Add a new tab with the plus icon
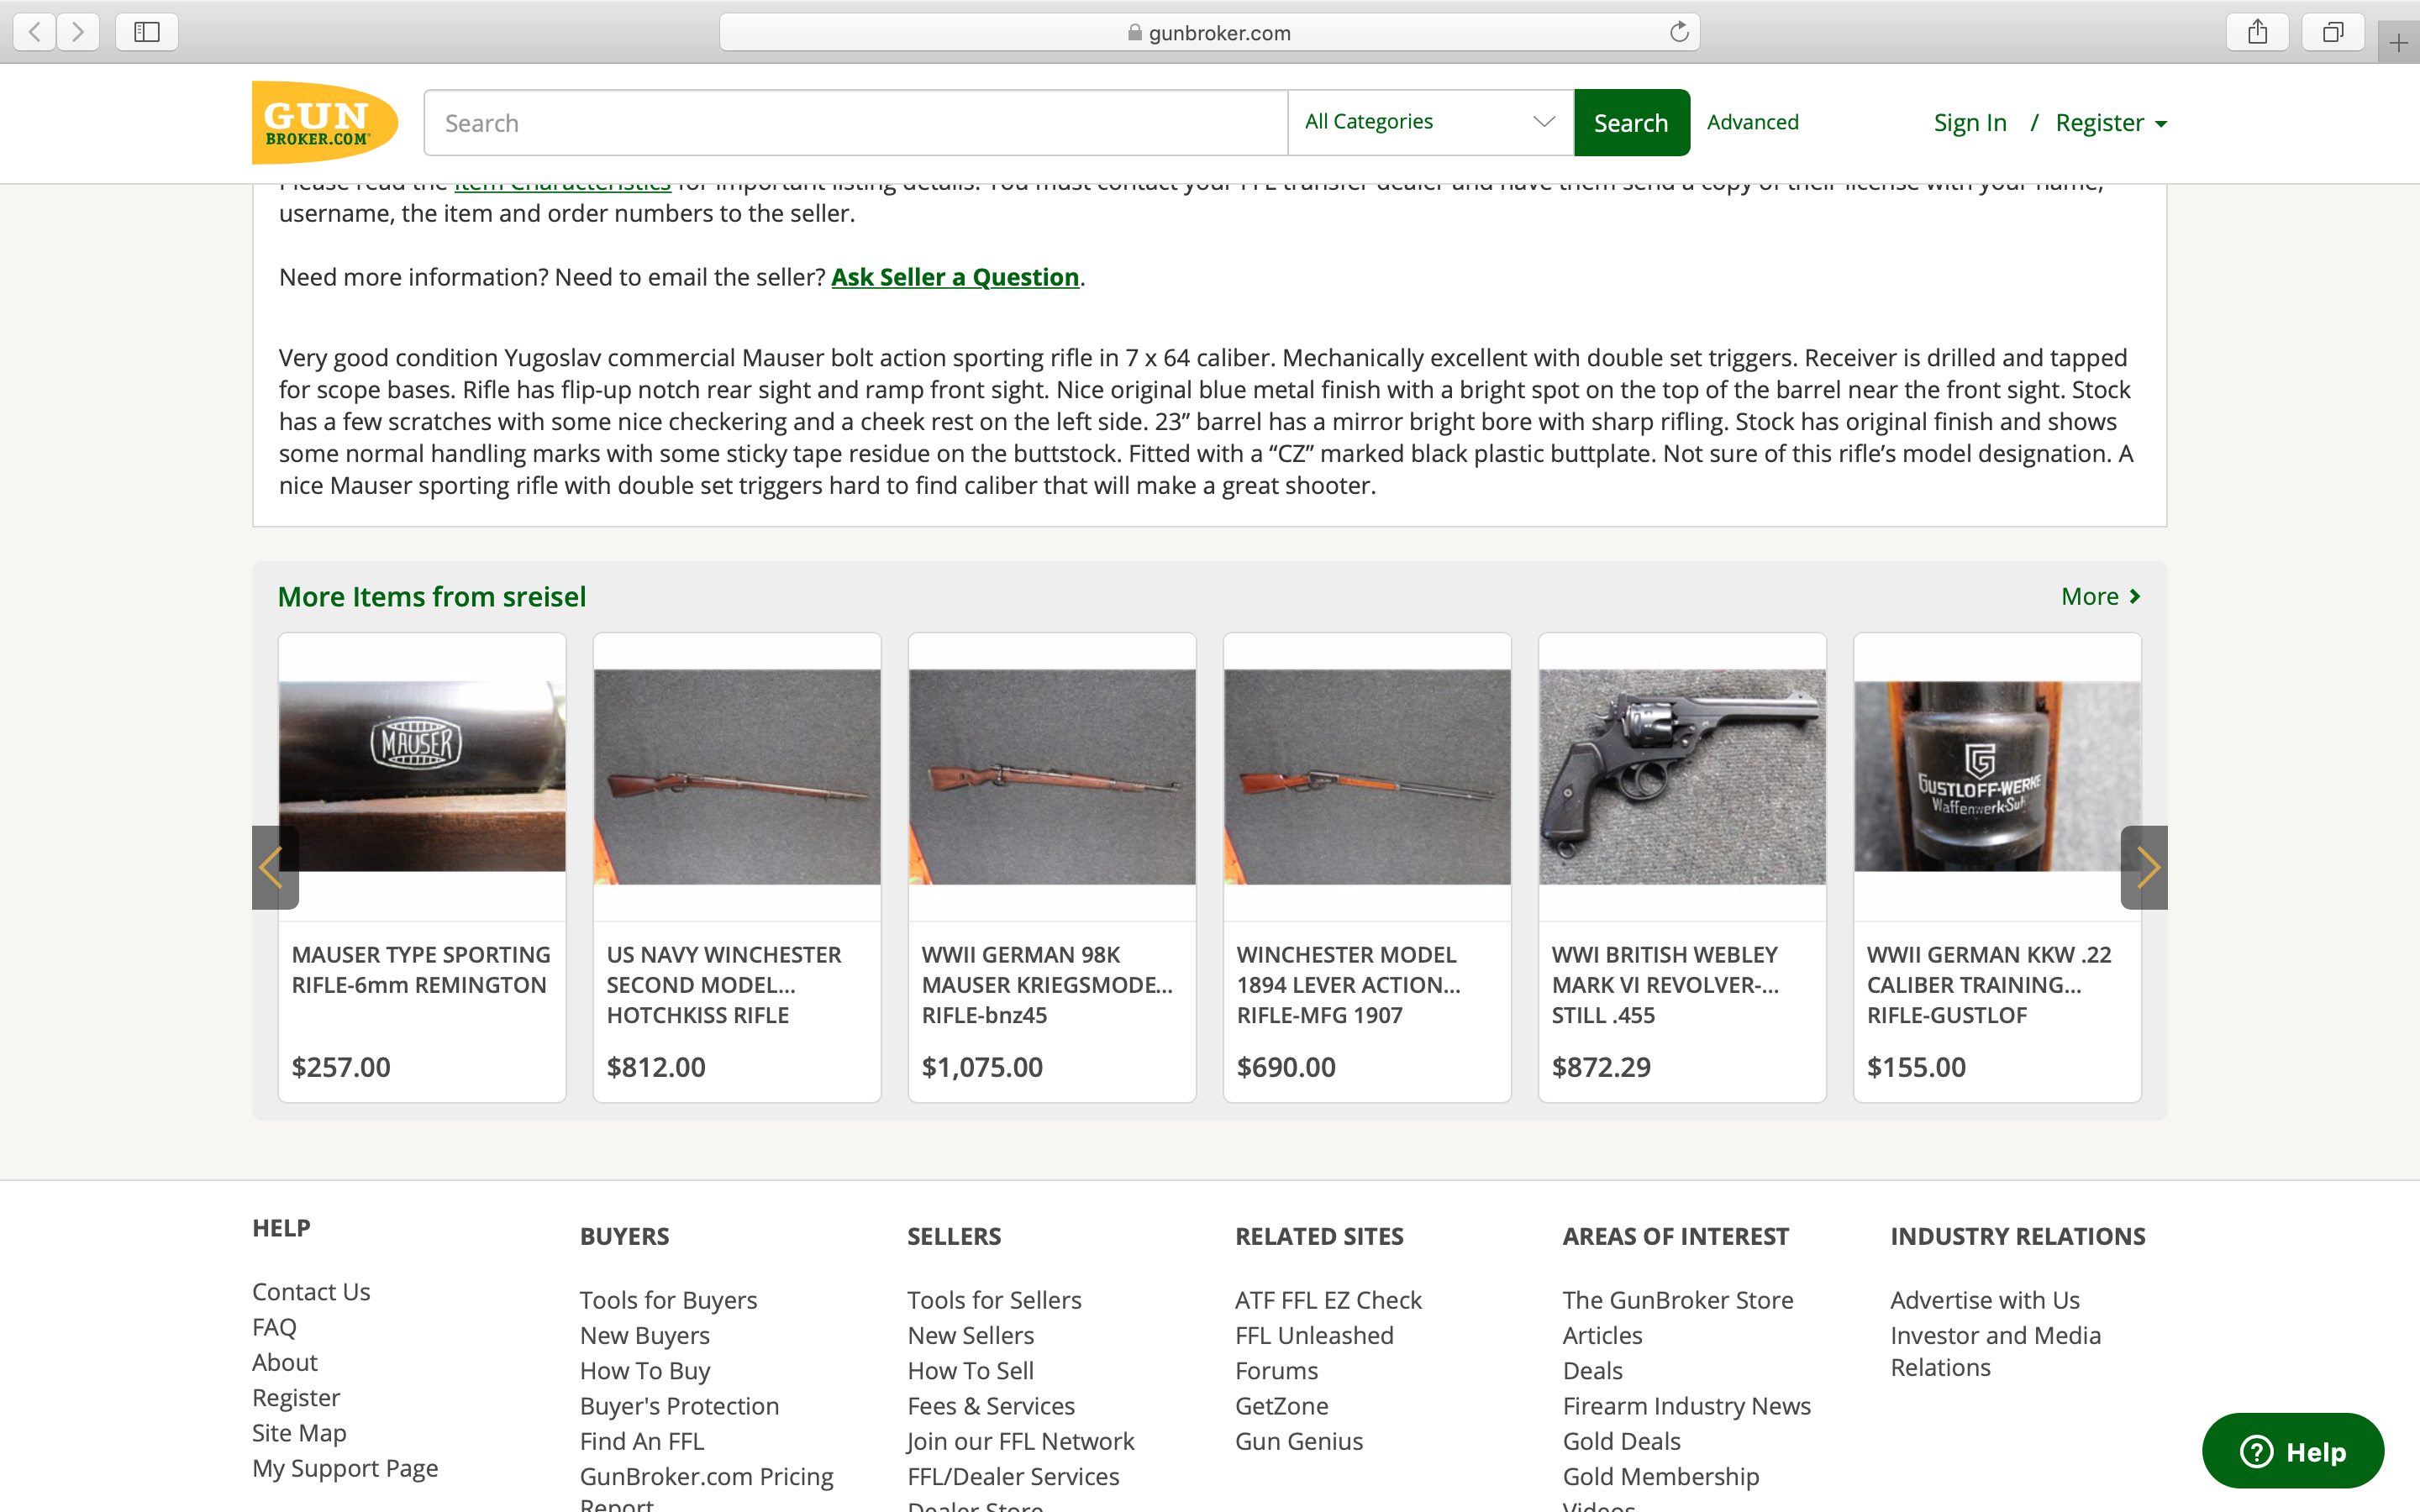 (x=2398, y=43)
